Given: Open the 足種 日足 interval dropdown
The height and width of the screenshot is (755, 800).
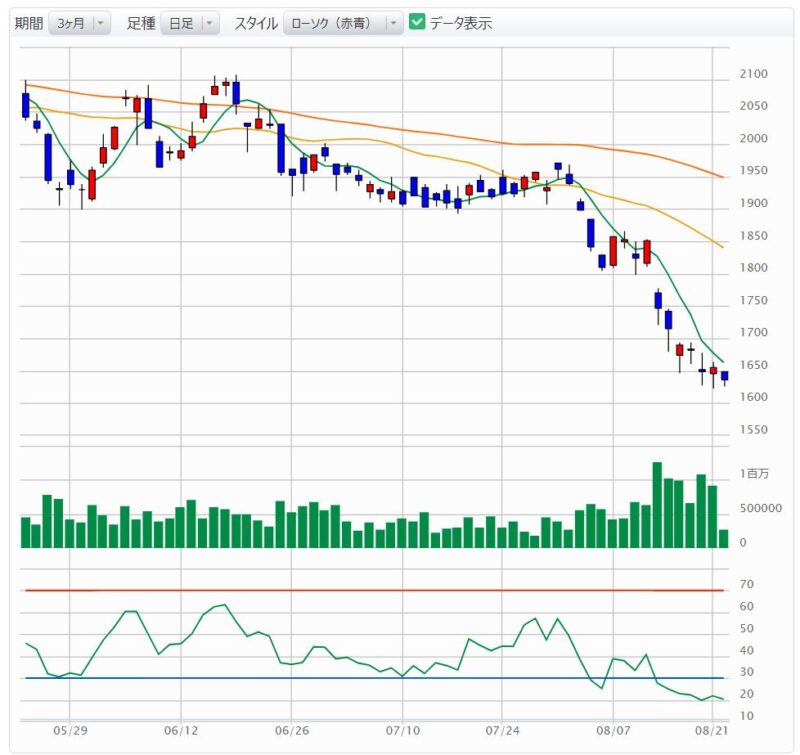Looking at the screenshot, I should tap(190, 23).
